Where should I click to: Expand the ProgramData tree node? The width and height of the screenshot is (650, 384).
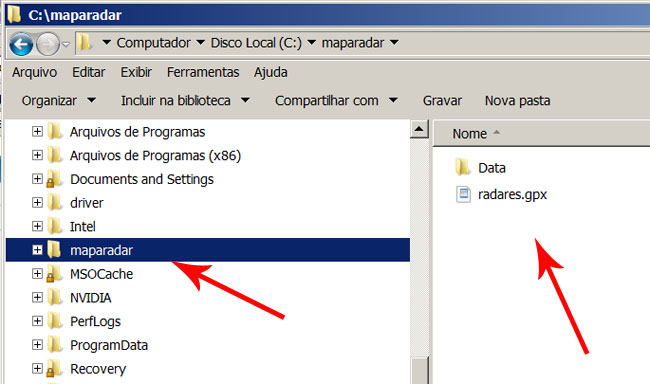pos(37,345)
